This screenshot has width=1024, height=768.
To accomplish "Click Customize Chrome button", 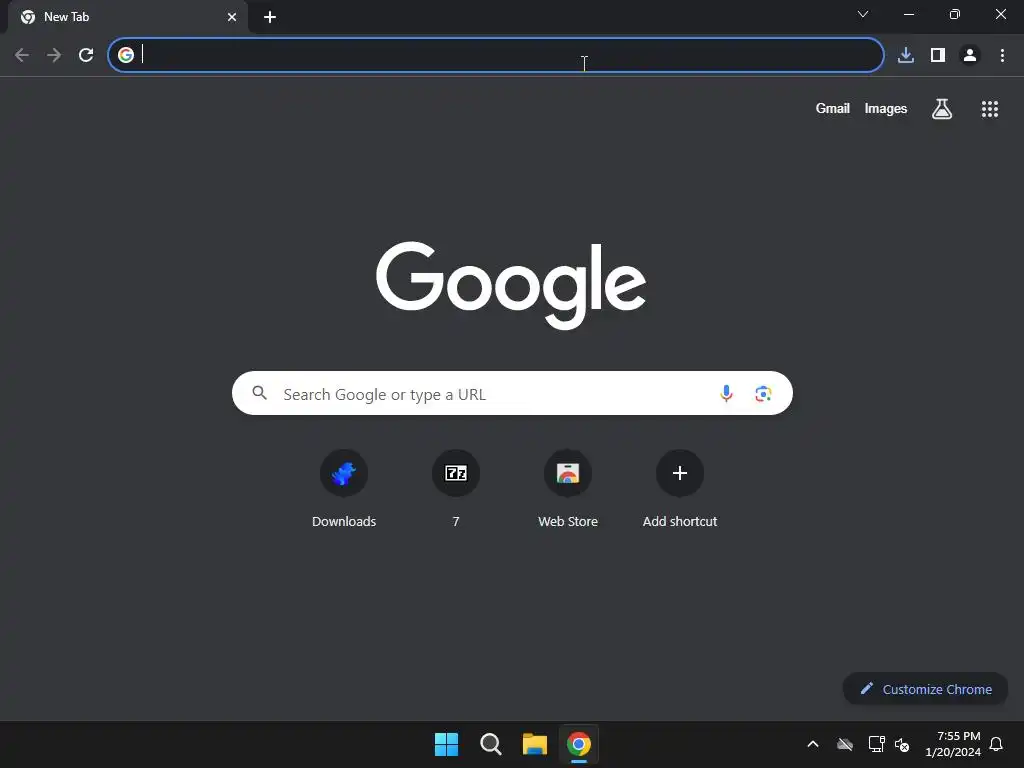I will tap(925, 689).
